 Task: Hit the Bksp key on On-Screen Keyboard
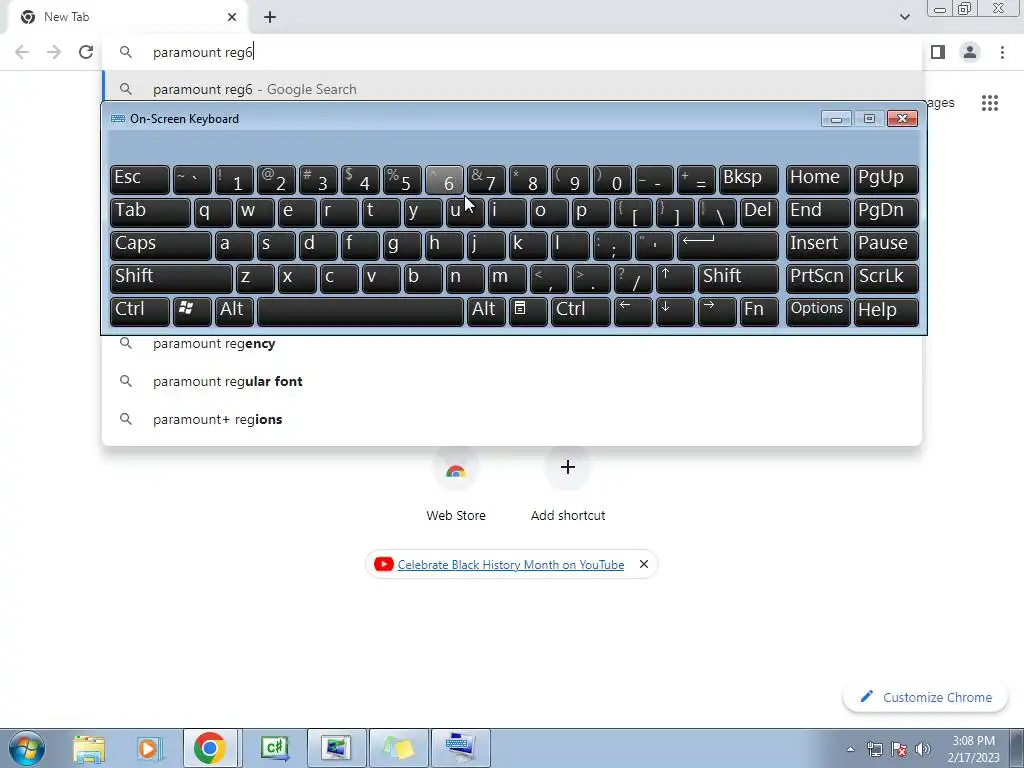click(x=748, y=179)
